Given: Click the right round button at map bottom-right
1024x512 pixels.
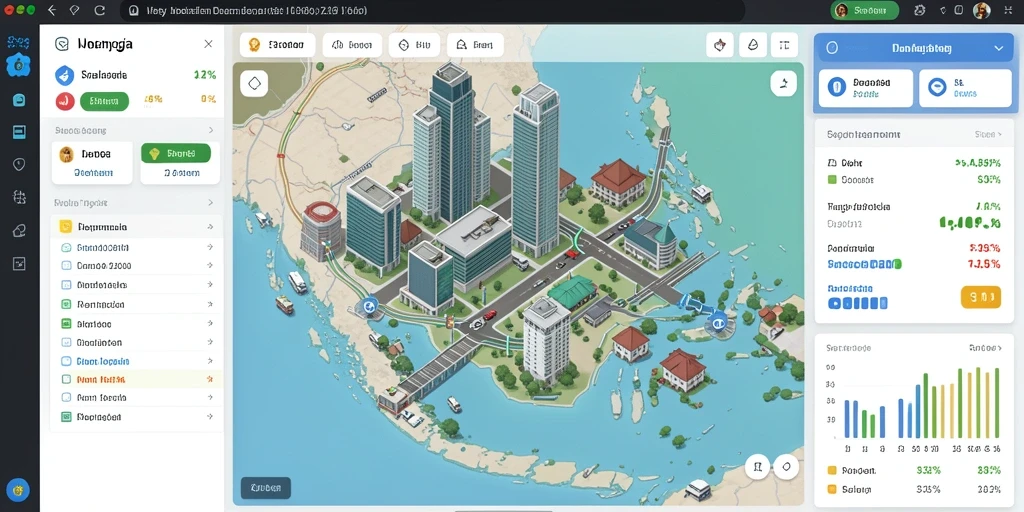Looking at the screenshot, I should point(786,467).
